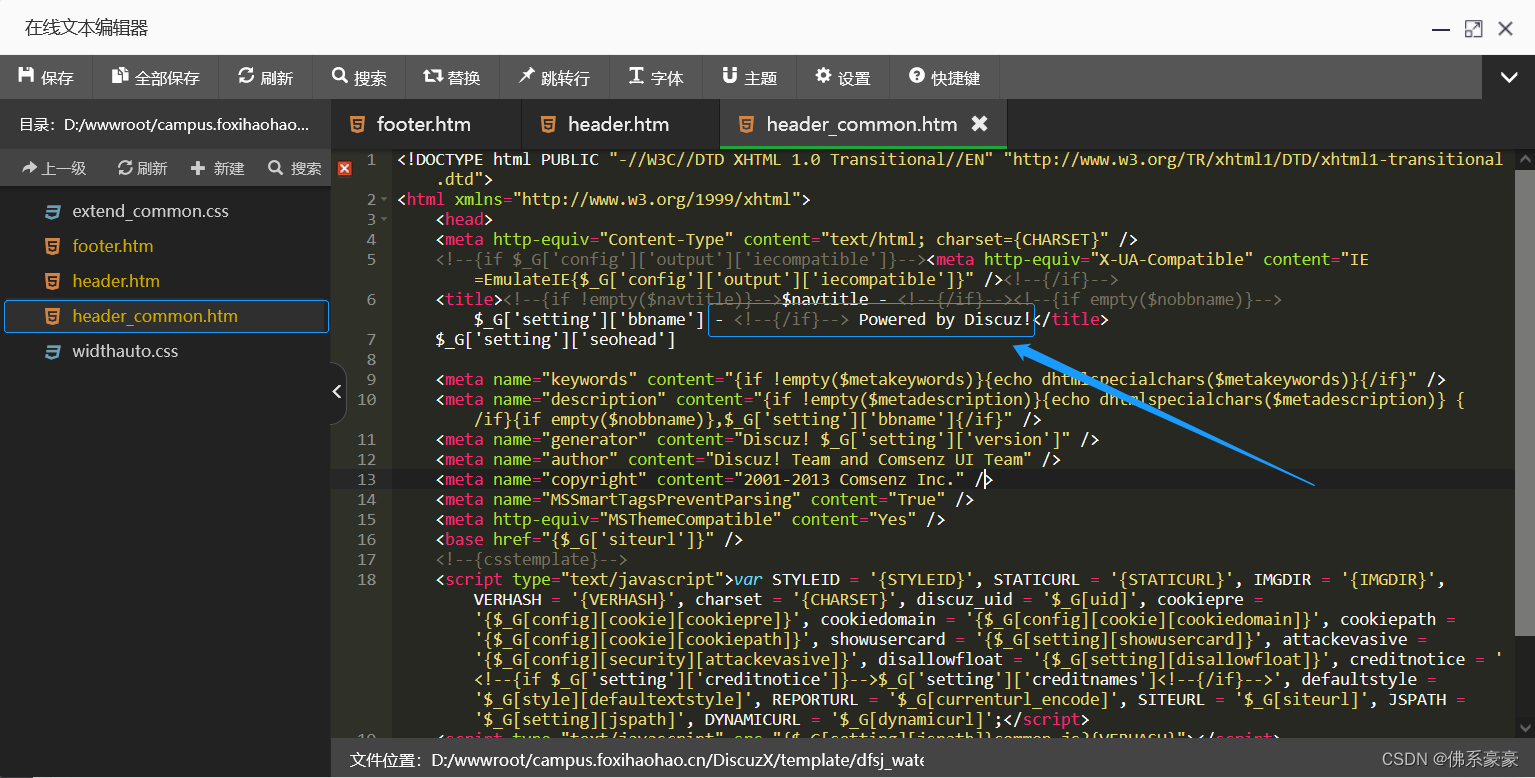The image size is (1535, 778).
Task: Refresh (刷新) the file directory
Action: click(142, 168)
